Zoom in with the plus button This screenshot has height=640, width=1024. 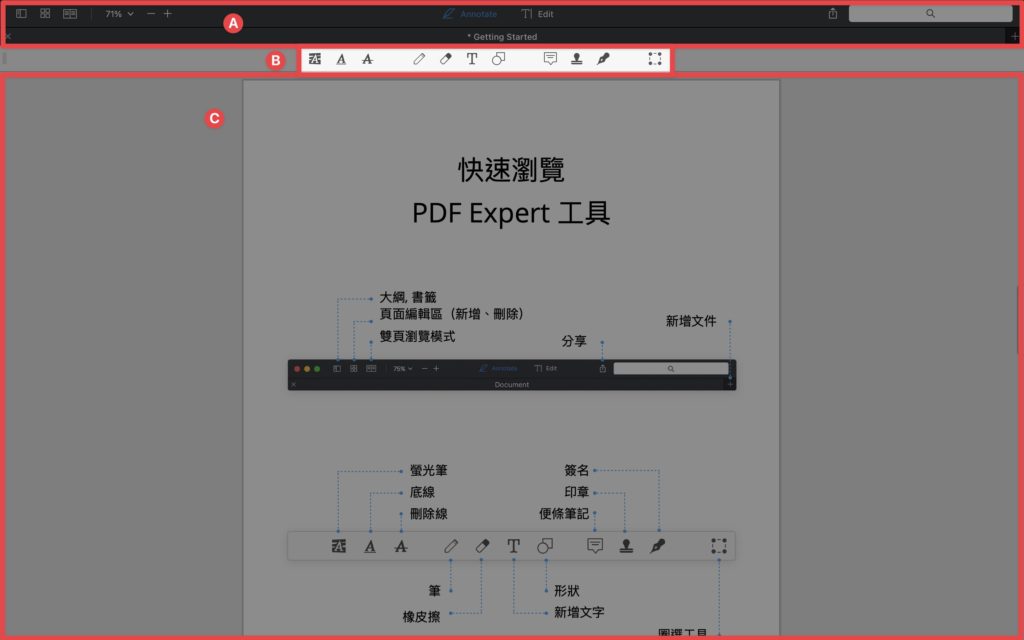[168, 14]
